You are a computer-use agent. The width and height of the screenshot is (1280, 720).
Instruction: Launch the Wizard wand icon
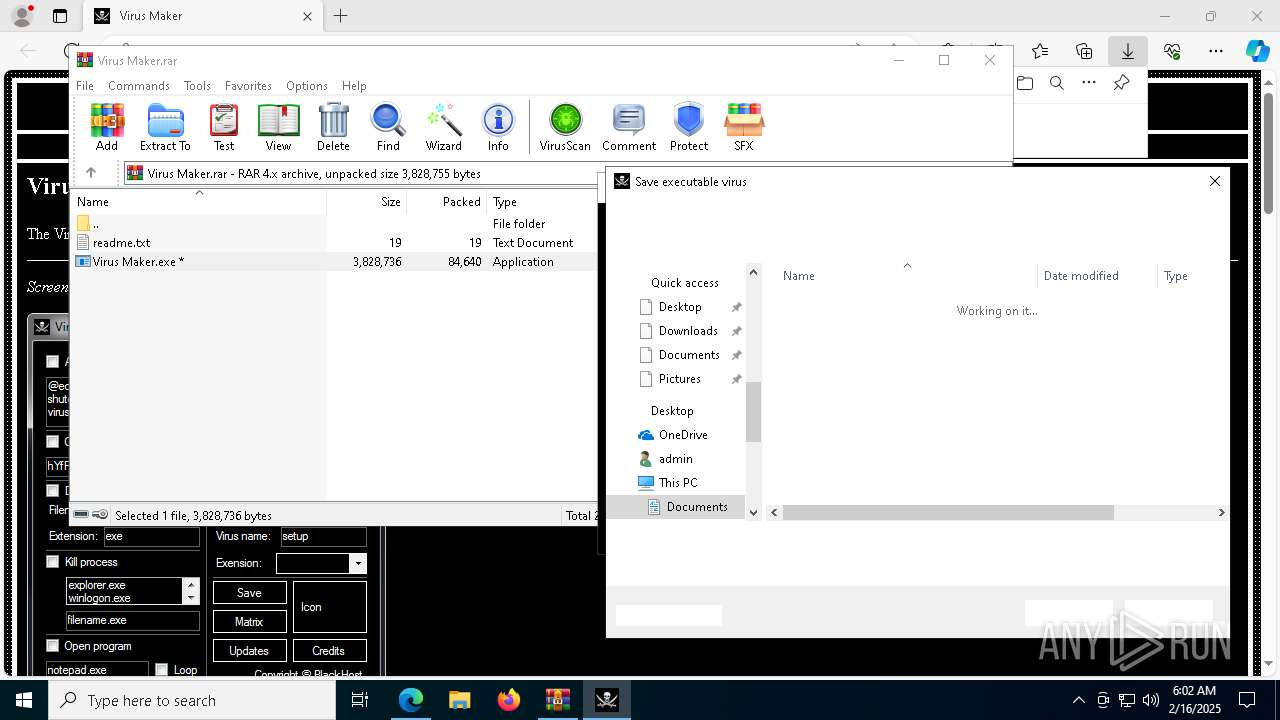coord(443,127)
